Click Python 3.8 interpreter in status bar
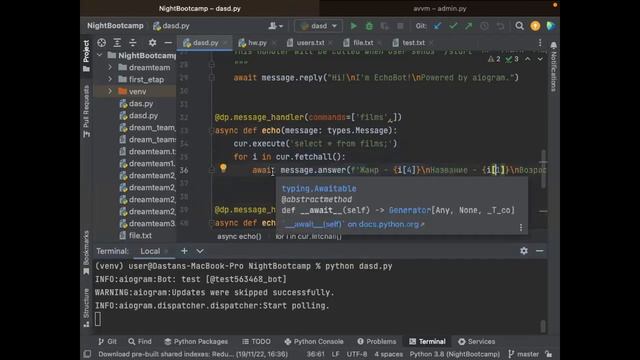 click(455, 354)
